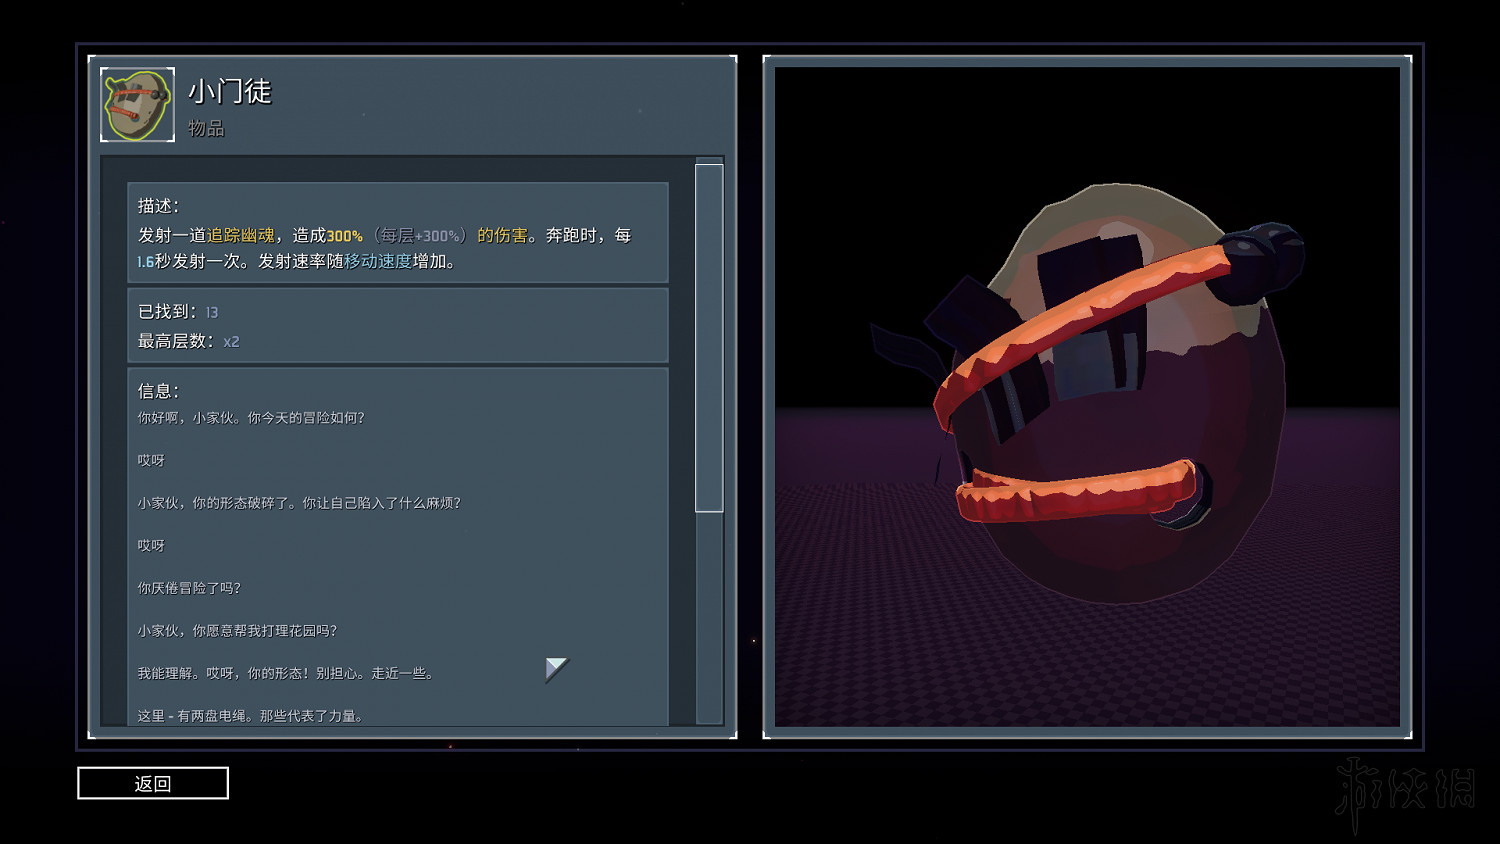Click the highlighted 追踪幽魂 keyword

point(241,236)
